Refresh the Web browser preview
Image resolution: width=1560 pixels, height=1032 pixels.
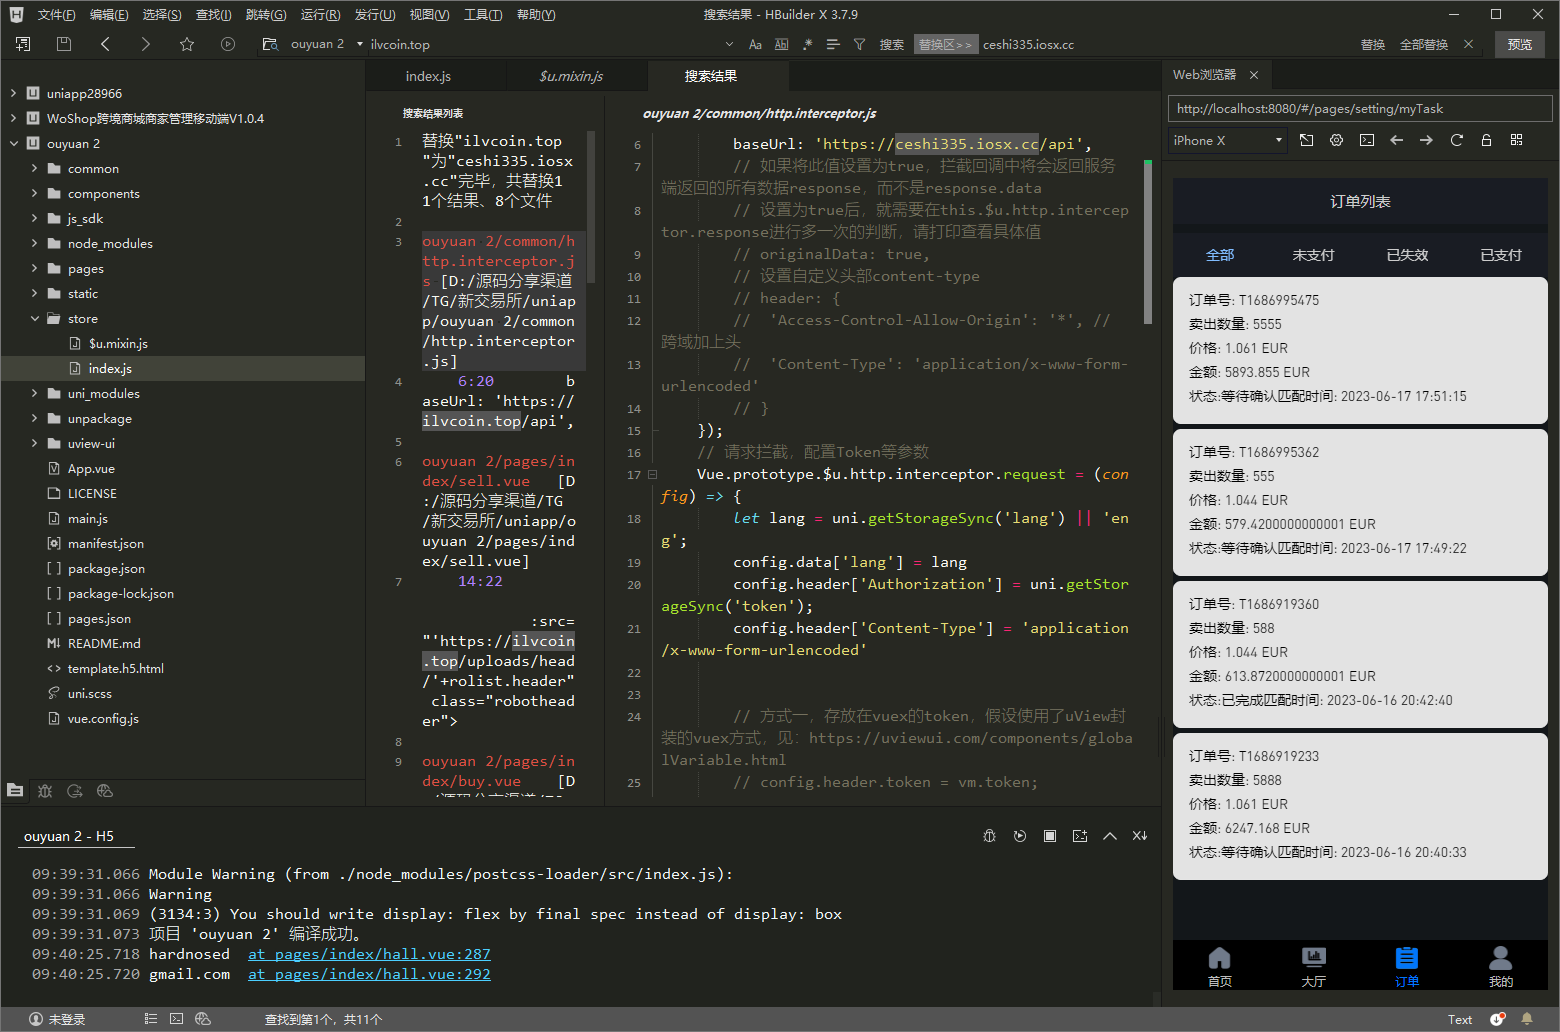[1456, 140]
